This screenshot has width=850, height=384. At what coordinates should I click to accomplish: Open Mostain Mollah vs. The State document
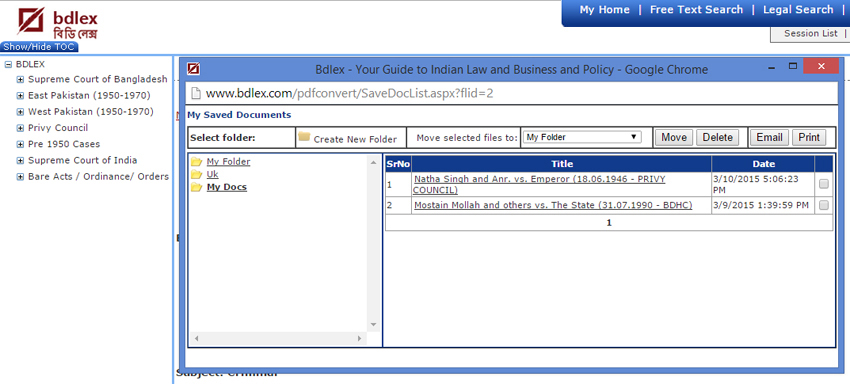click(x=553, y=205)
